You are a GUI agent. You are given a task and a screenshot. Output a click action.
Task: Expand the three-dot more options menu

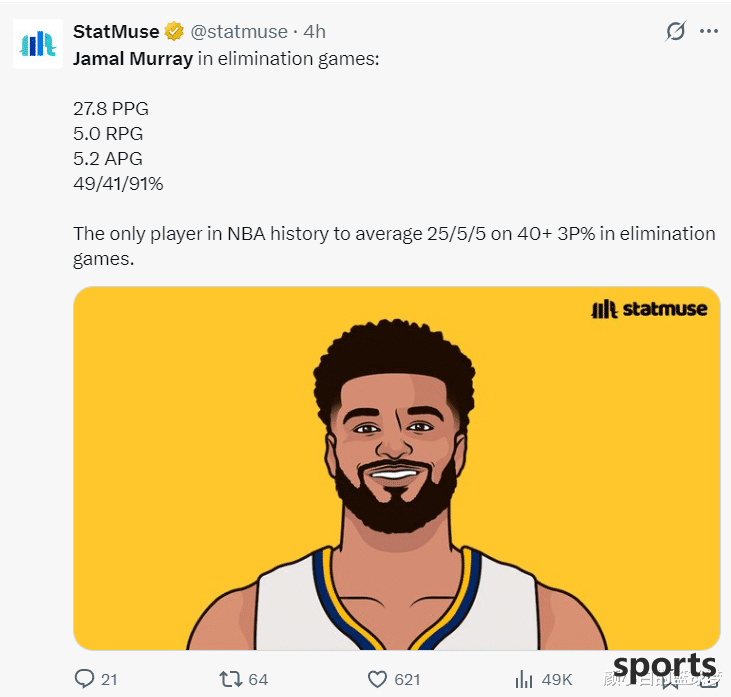coord(709,31)
